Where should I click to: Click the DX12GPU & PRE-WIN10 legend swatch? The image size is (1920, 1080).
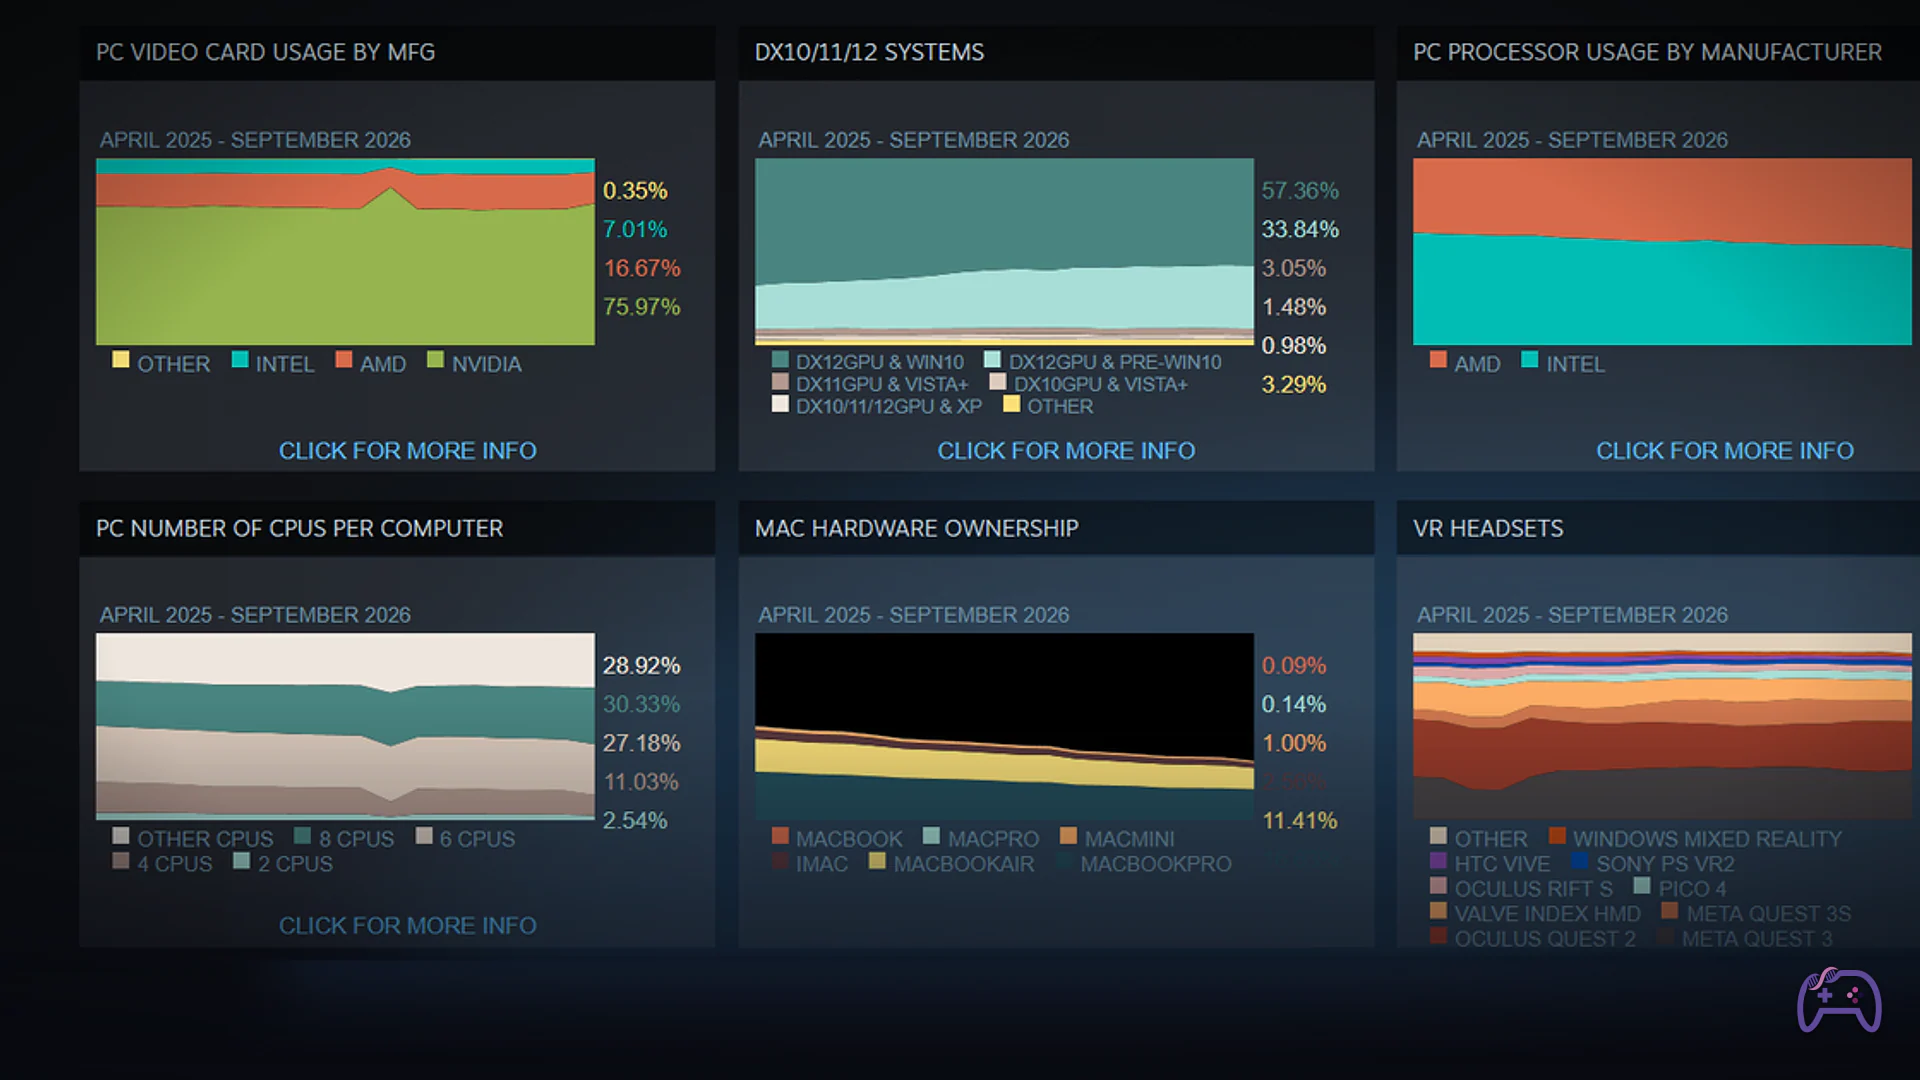point(992,359)
